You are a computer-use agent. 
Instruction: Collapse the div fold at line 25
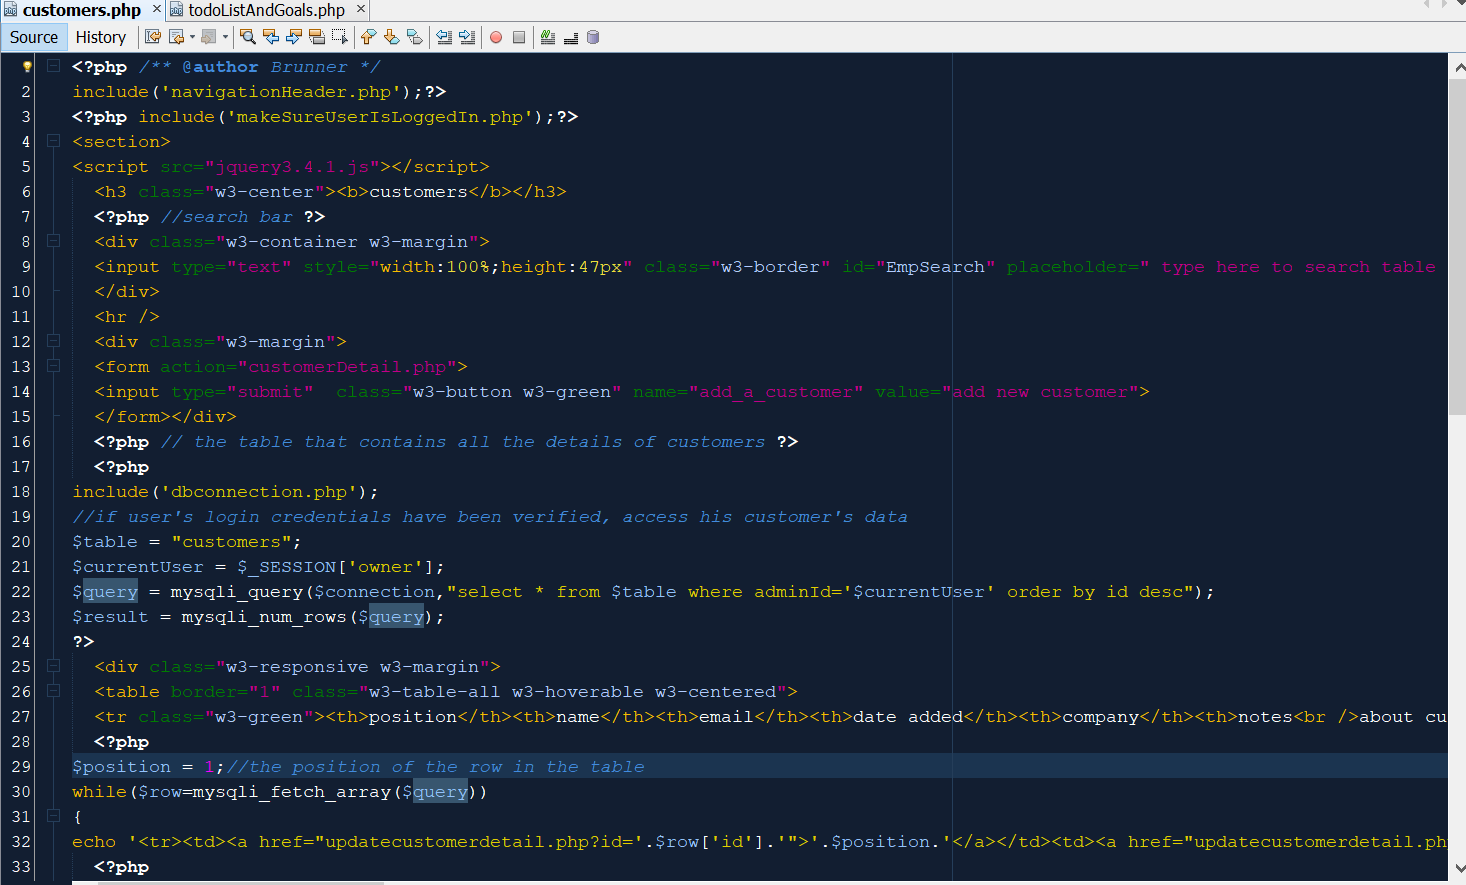point(54,666)
